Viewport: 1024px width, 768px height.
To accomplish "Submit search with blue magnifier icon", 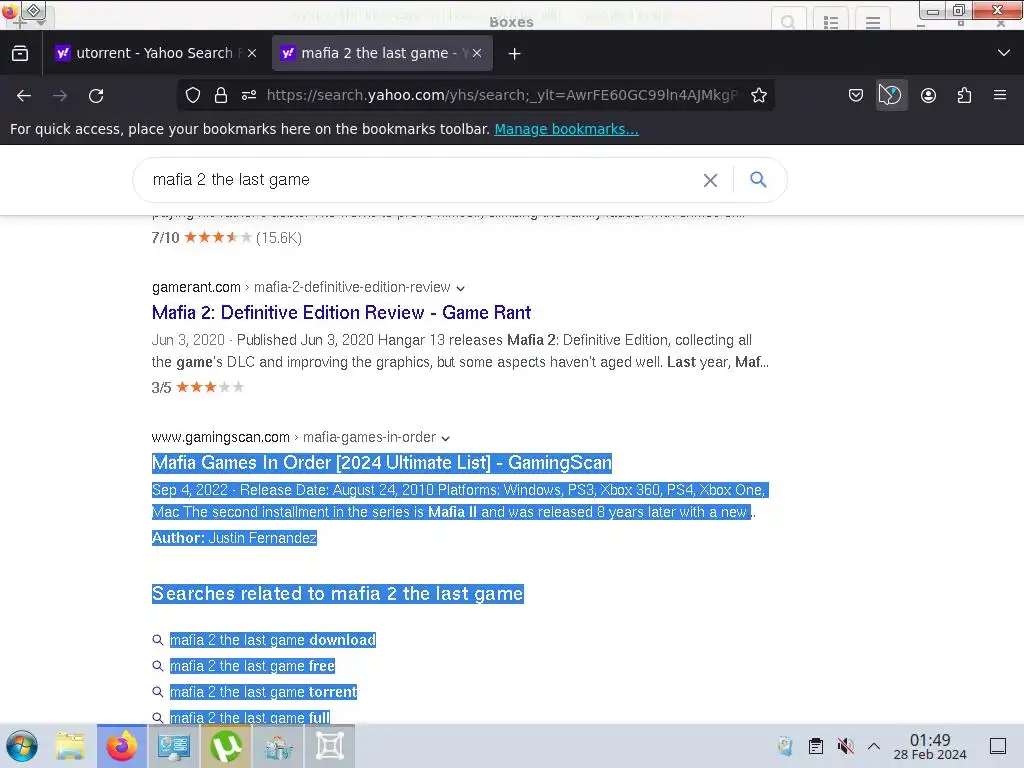I will (x=758, y=180).
